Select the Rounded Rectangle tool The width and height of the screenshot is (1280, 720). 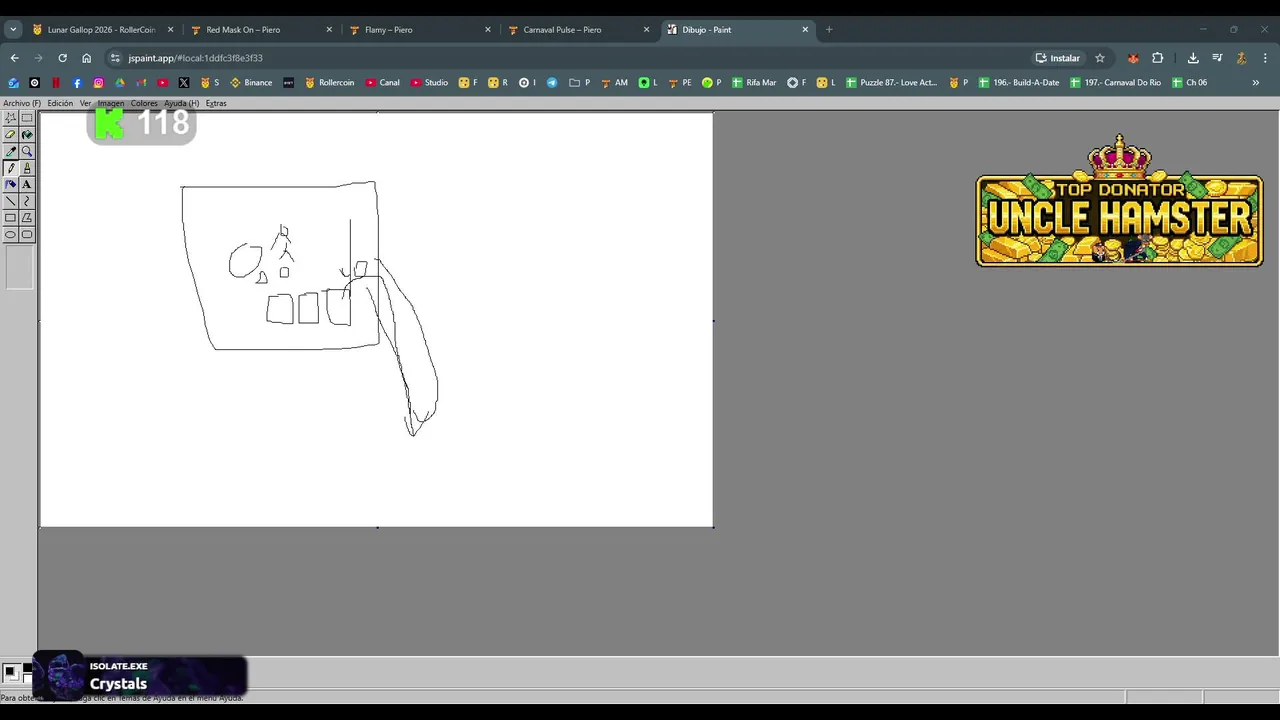(27, 235)
